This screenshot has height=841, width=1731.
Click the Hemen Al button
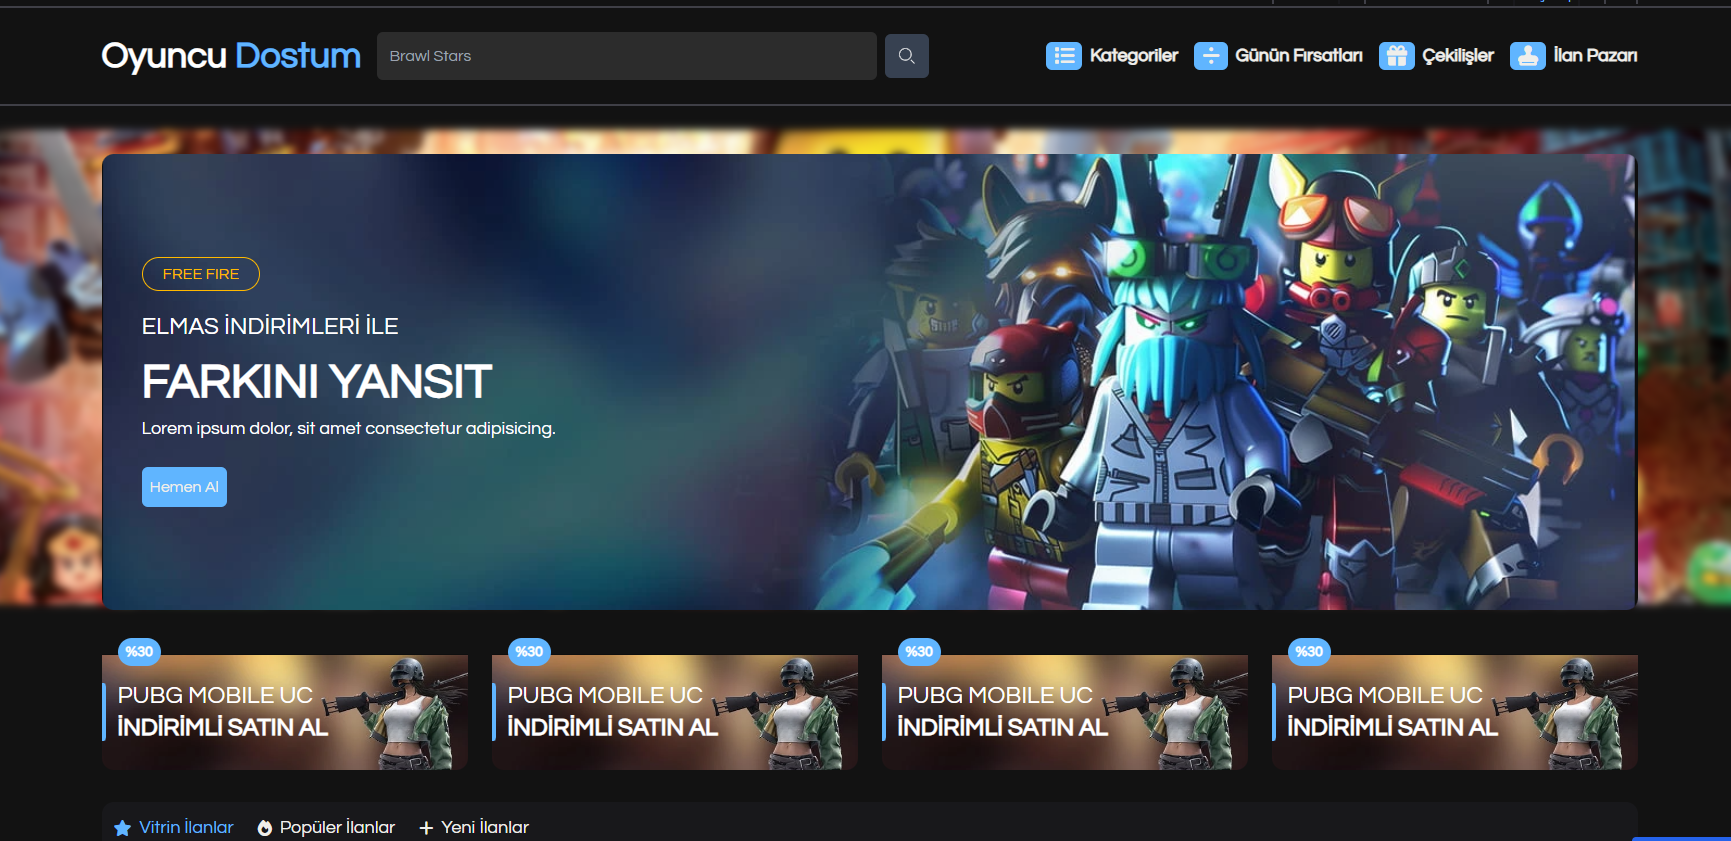(x=184, y=487)
